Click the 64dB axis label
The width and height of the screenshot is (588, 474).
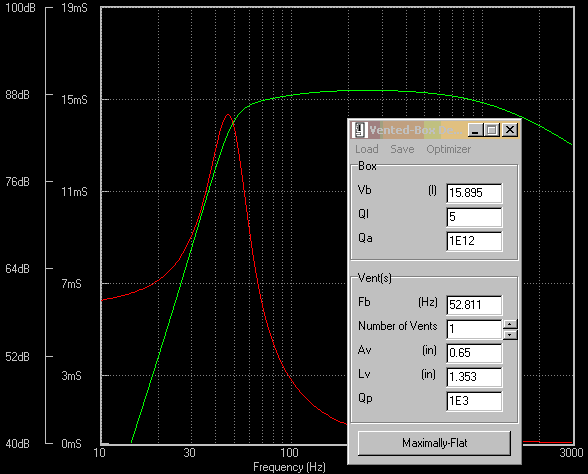(x=17, y=269)
